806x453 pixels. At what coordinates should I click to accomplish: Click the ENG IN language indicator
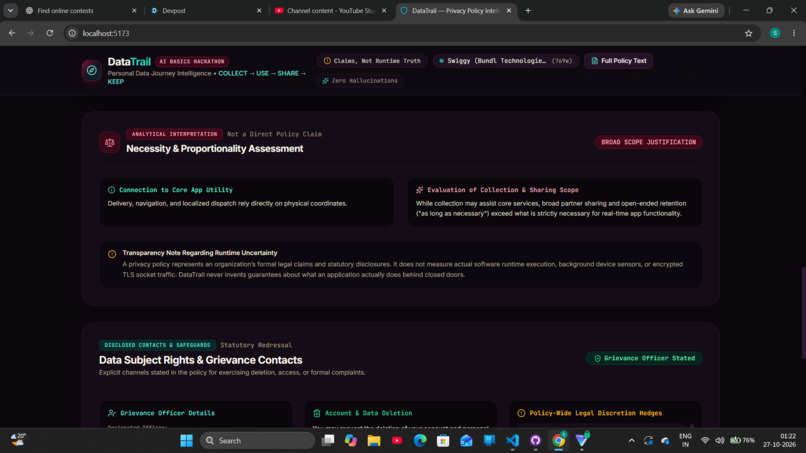pyautogui.click(x=685, y=440)
